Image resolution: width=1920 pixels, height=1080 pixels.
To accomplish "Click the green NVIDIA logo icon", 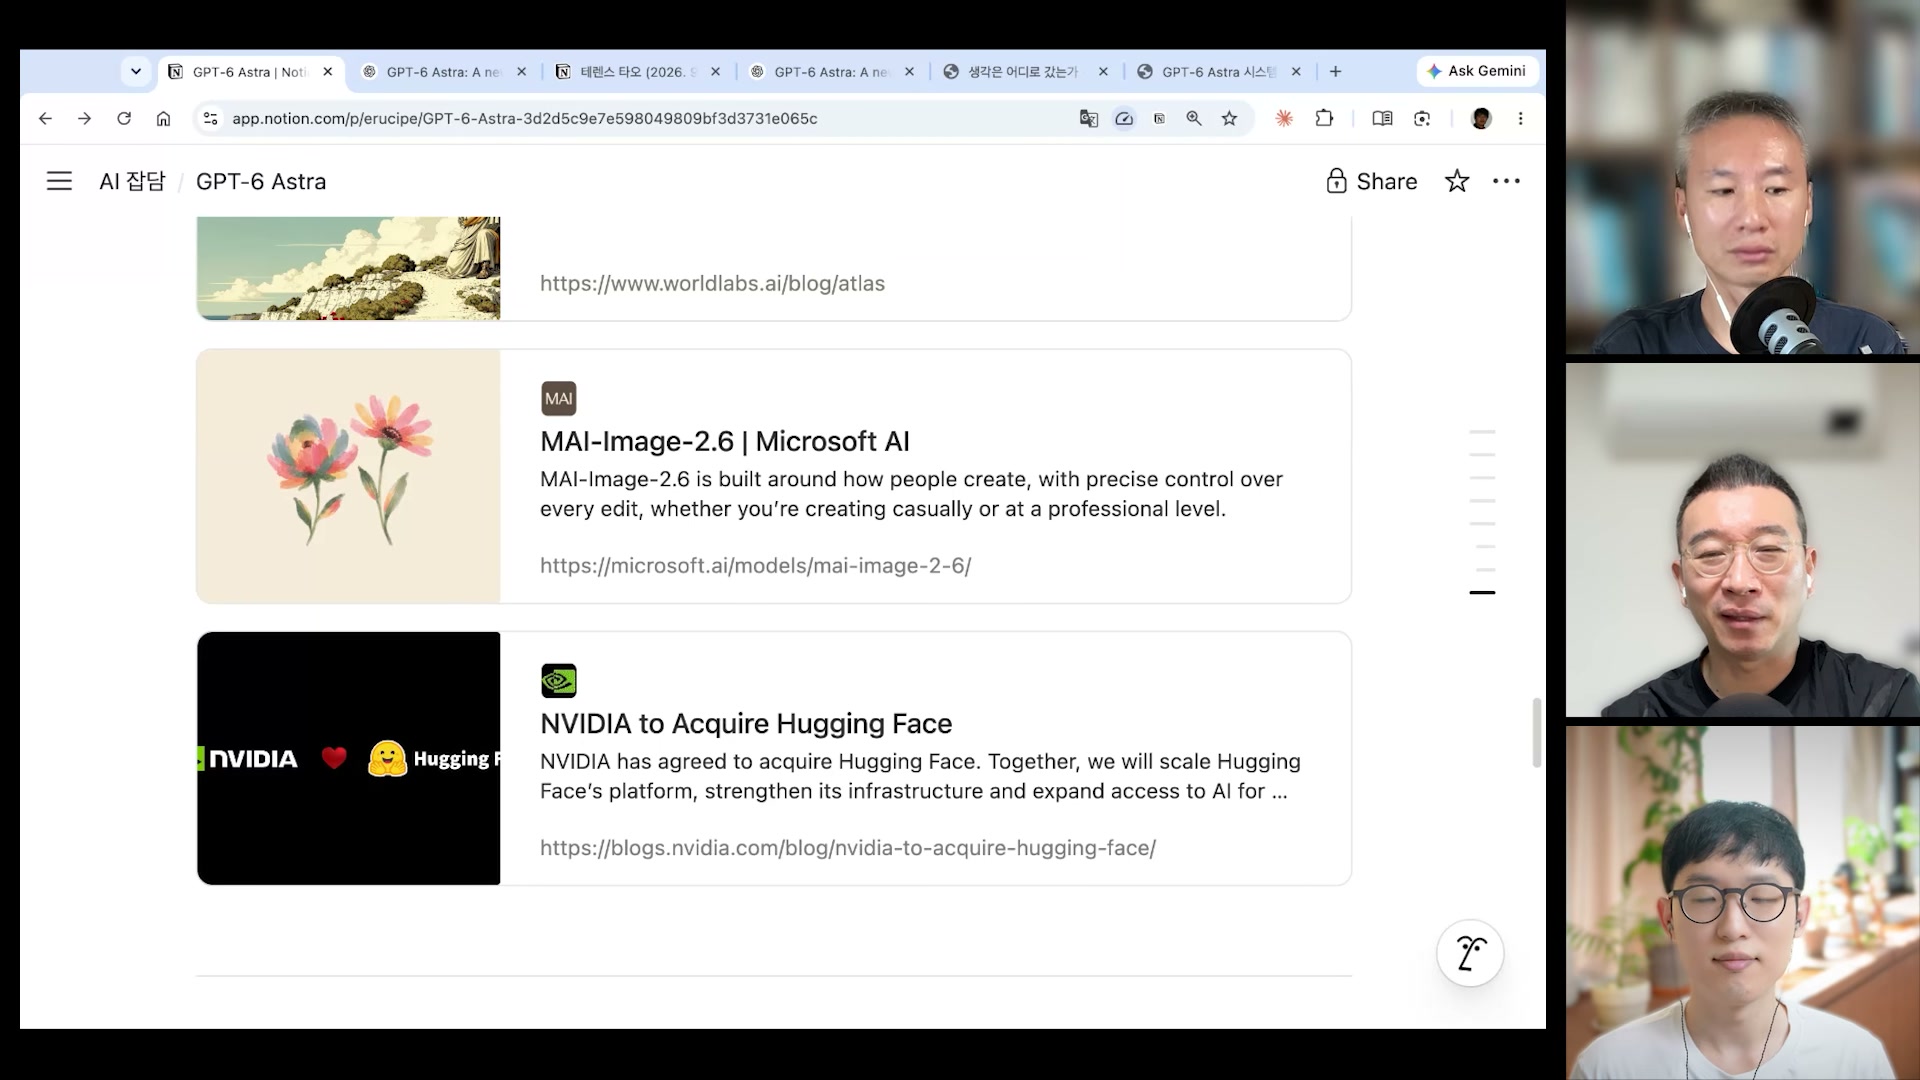I will (x=559, y=681).
